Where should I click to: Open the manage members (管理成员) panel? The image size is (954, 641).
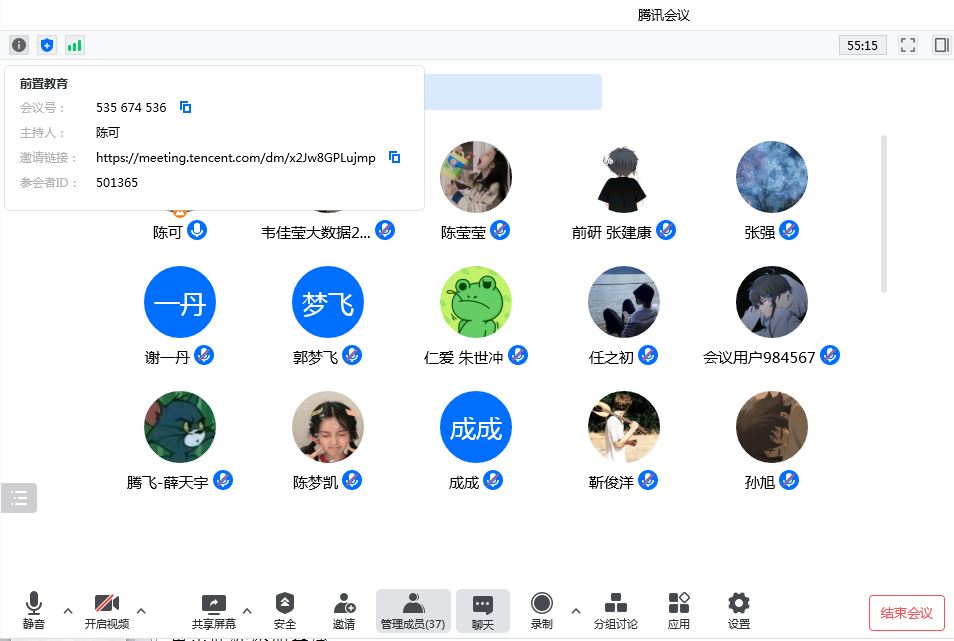(413, 609)
